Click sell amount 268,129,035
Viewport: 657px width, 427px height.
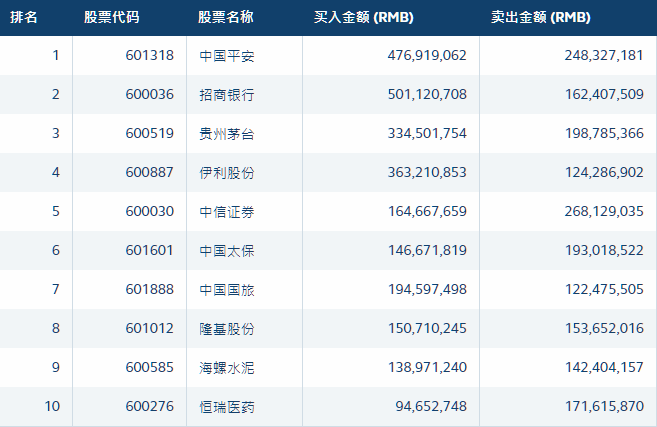pos(604,211)
